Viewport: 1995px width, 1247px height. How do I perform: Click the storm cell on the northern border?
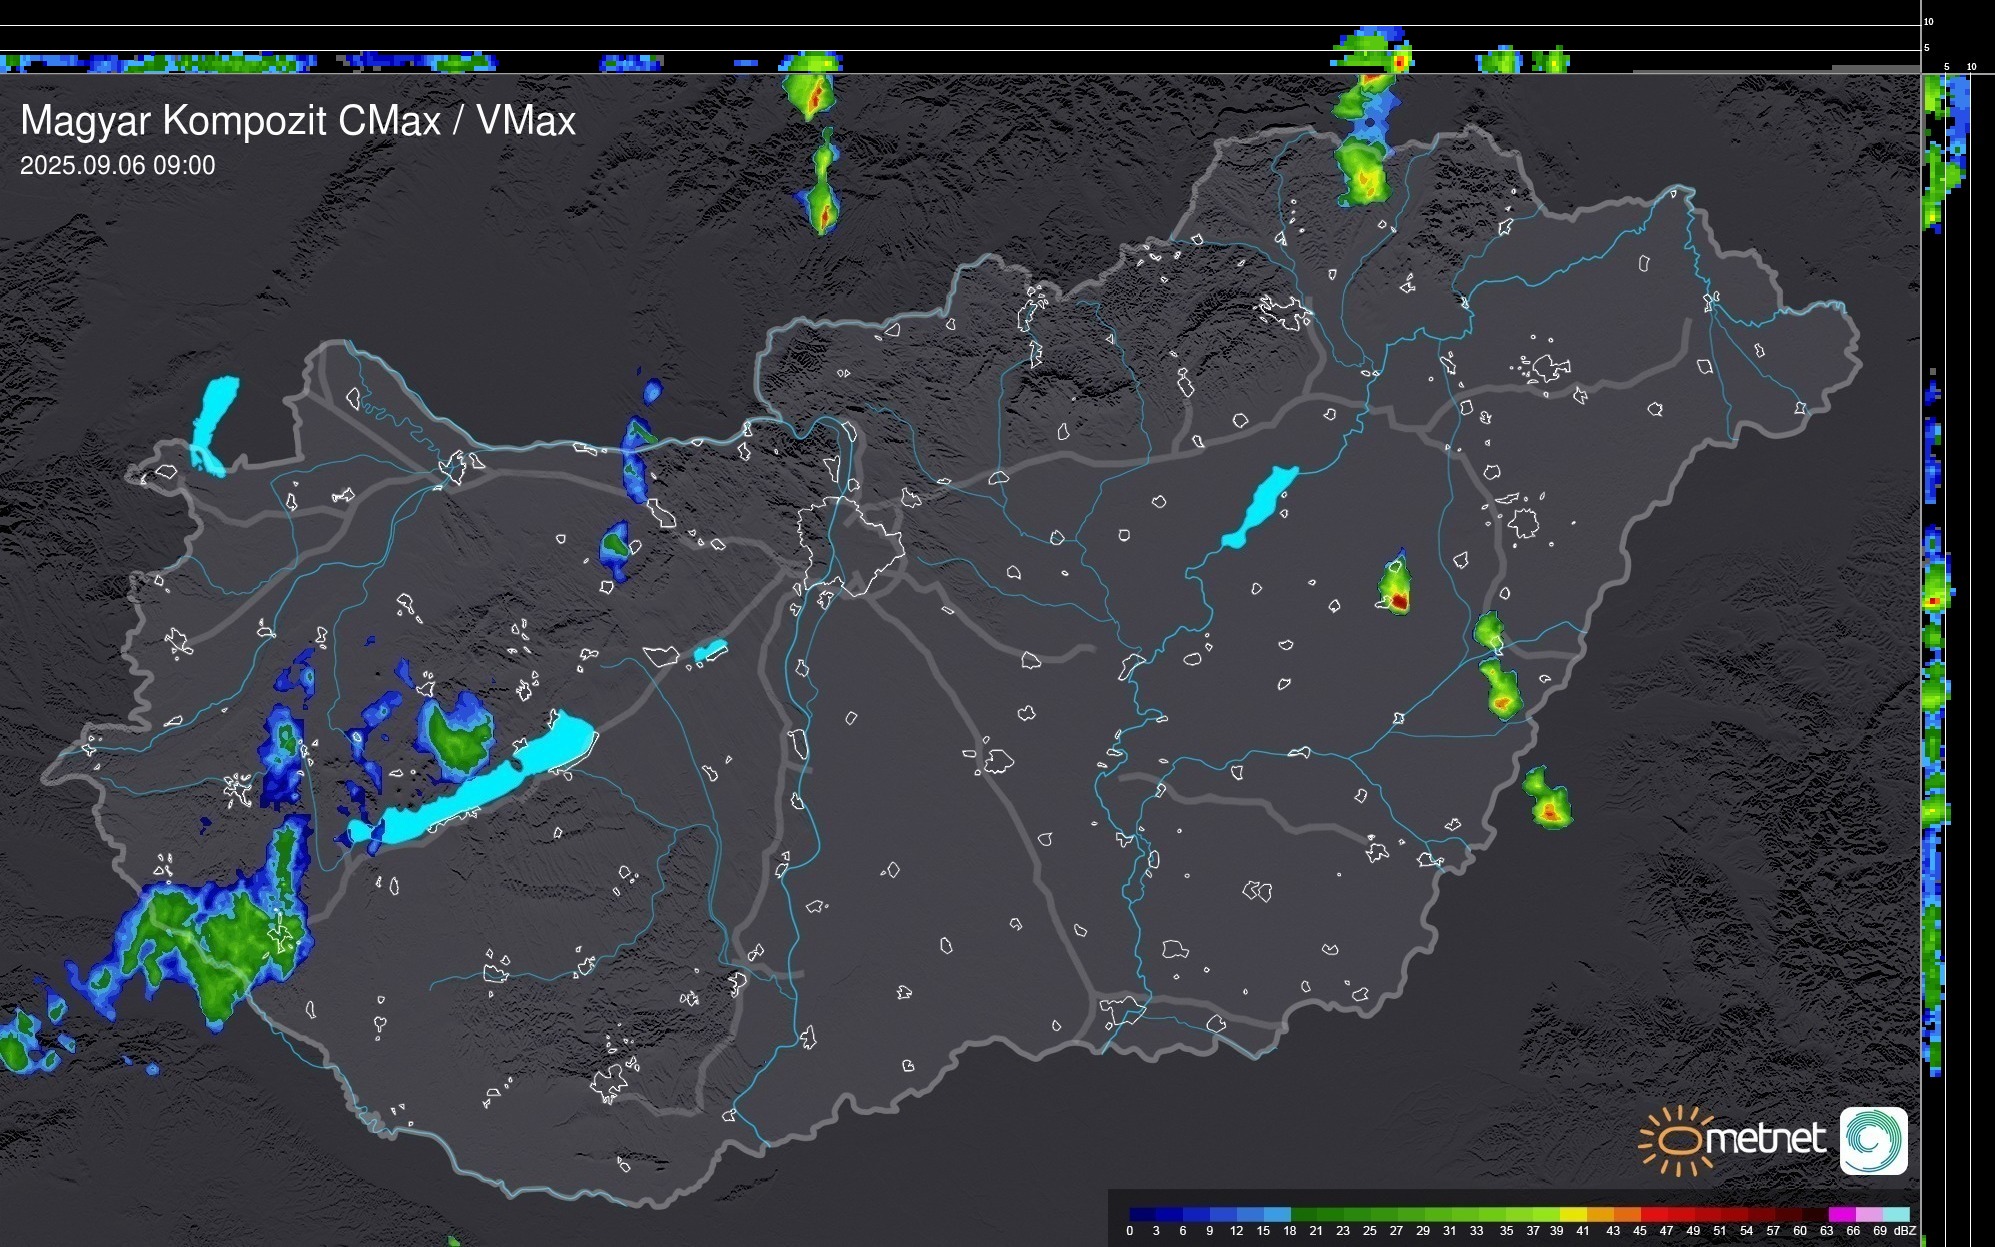click(1363, 170)
